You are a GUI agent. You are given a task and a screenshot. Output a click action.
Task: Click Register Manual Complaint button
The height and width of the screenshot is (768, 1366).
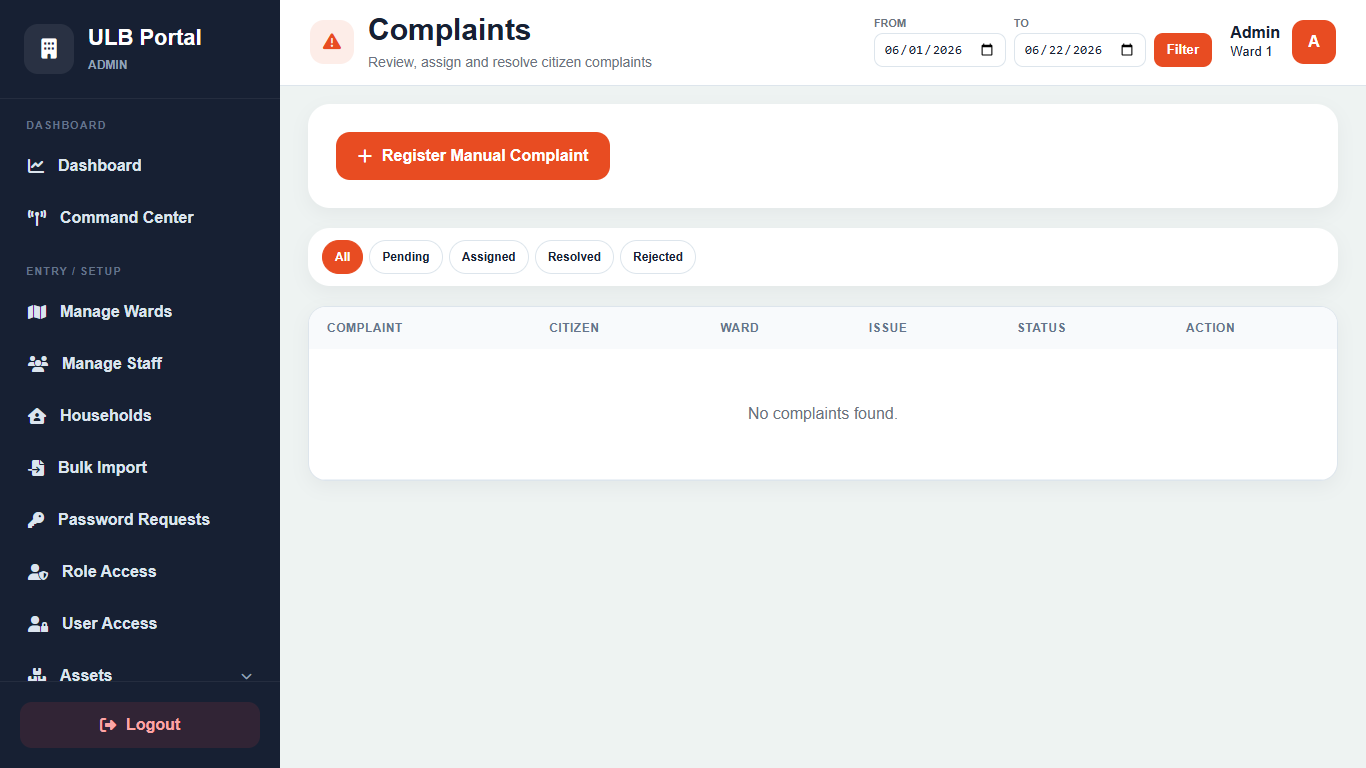(x=473, y=156)
